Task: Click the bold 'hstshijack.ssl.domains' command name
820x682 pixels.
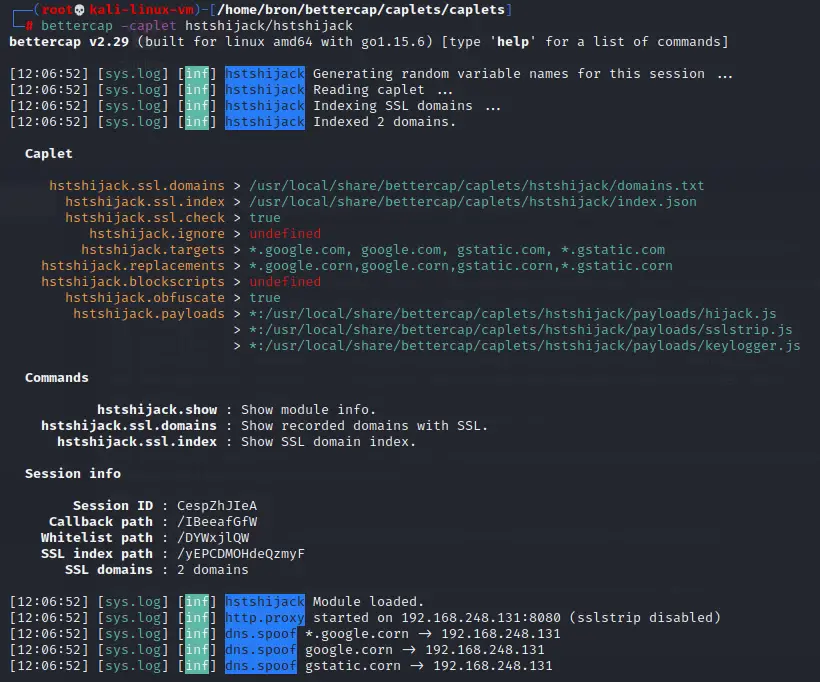Action: (x=129, y=426)
